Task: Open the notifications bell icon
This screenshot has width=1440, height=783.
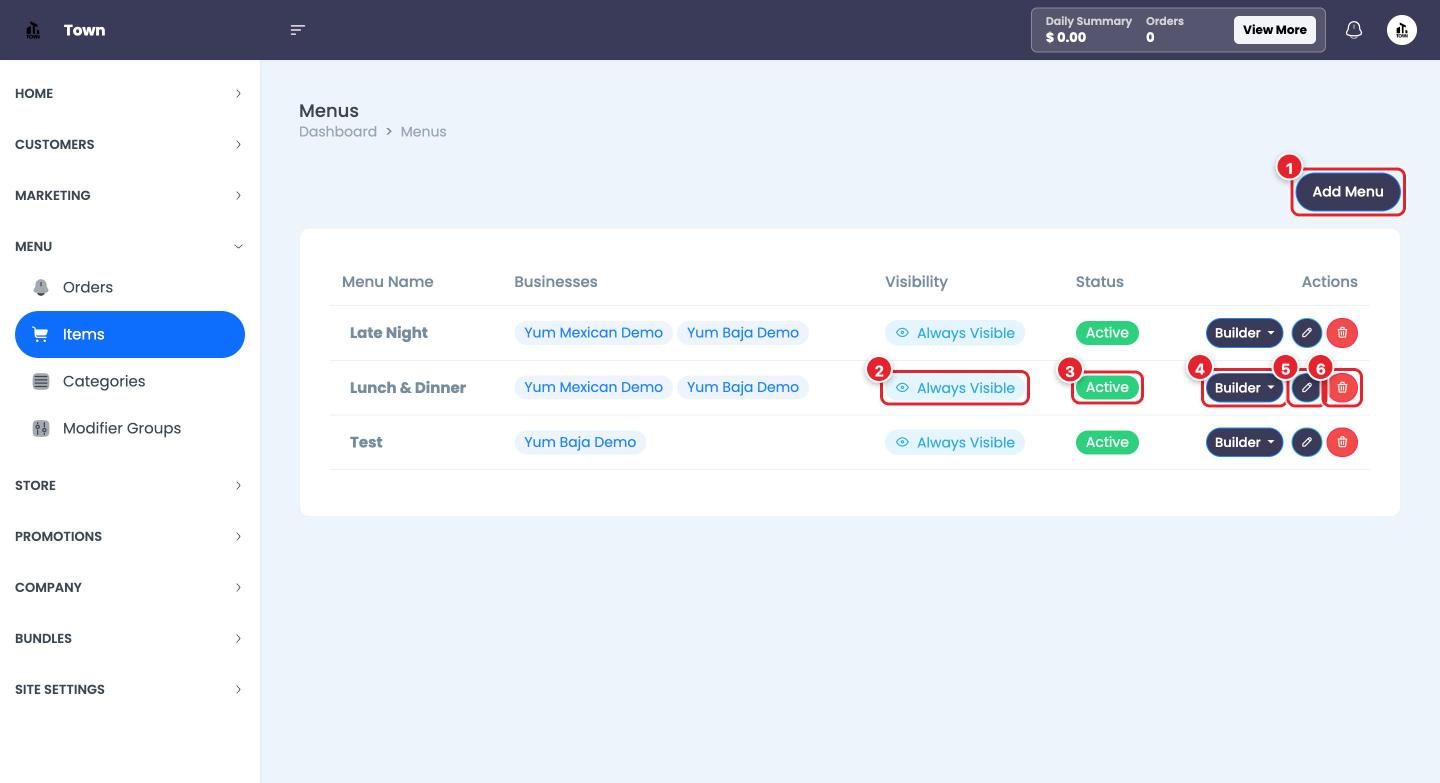Action: point(1354,30)
